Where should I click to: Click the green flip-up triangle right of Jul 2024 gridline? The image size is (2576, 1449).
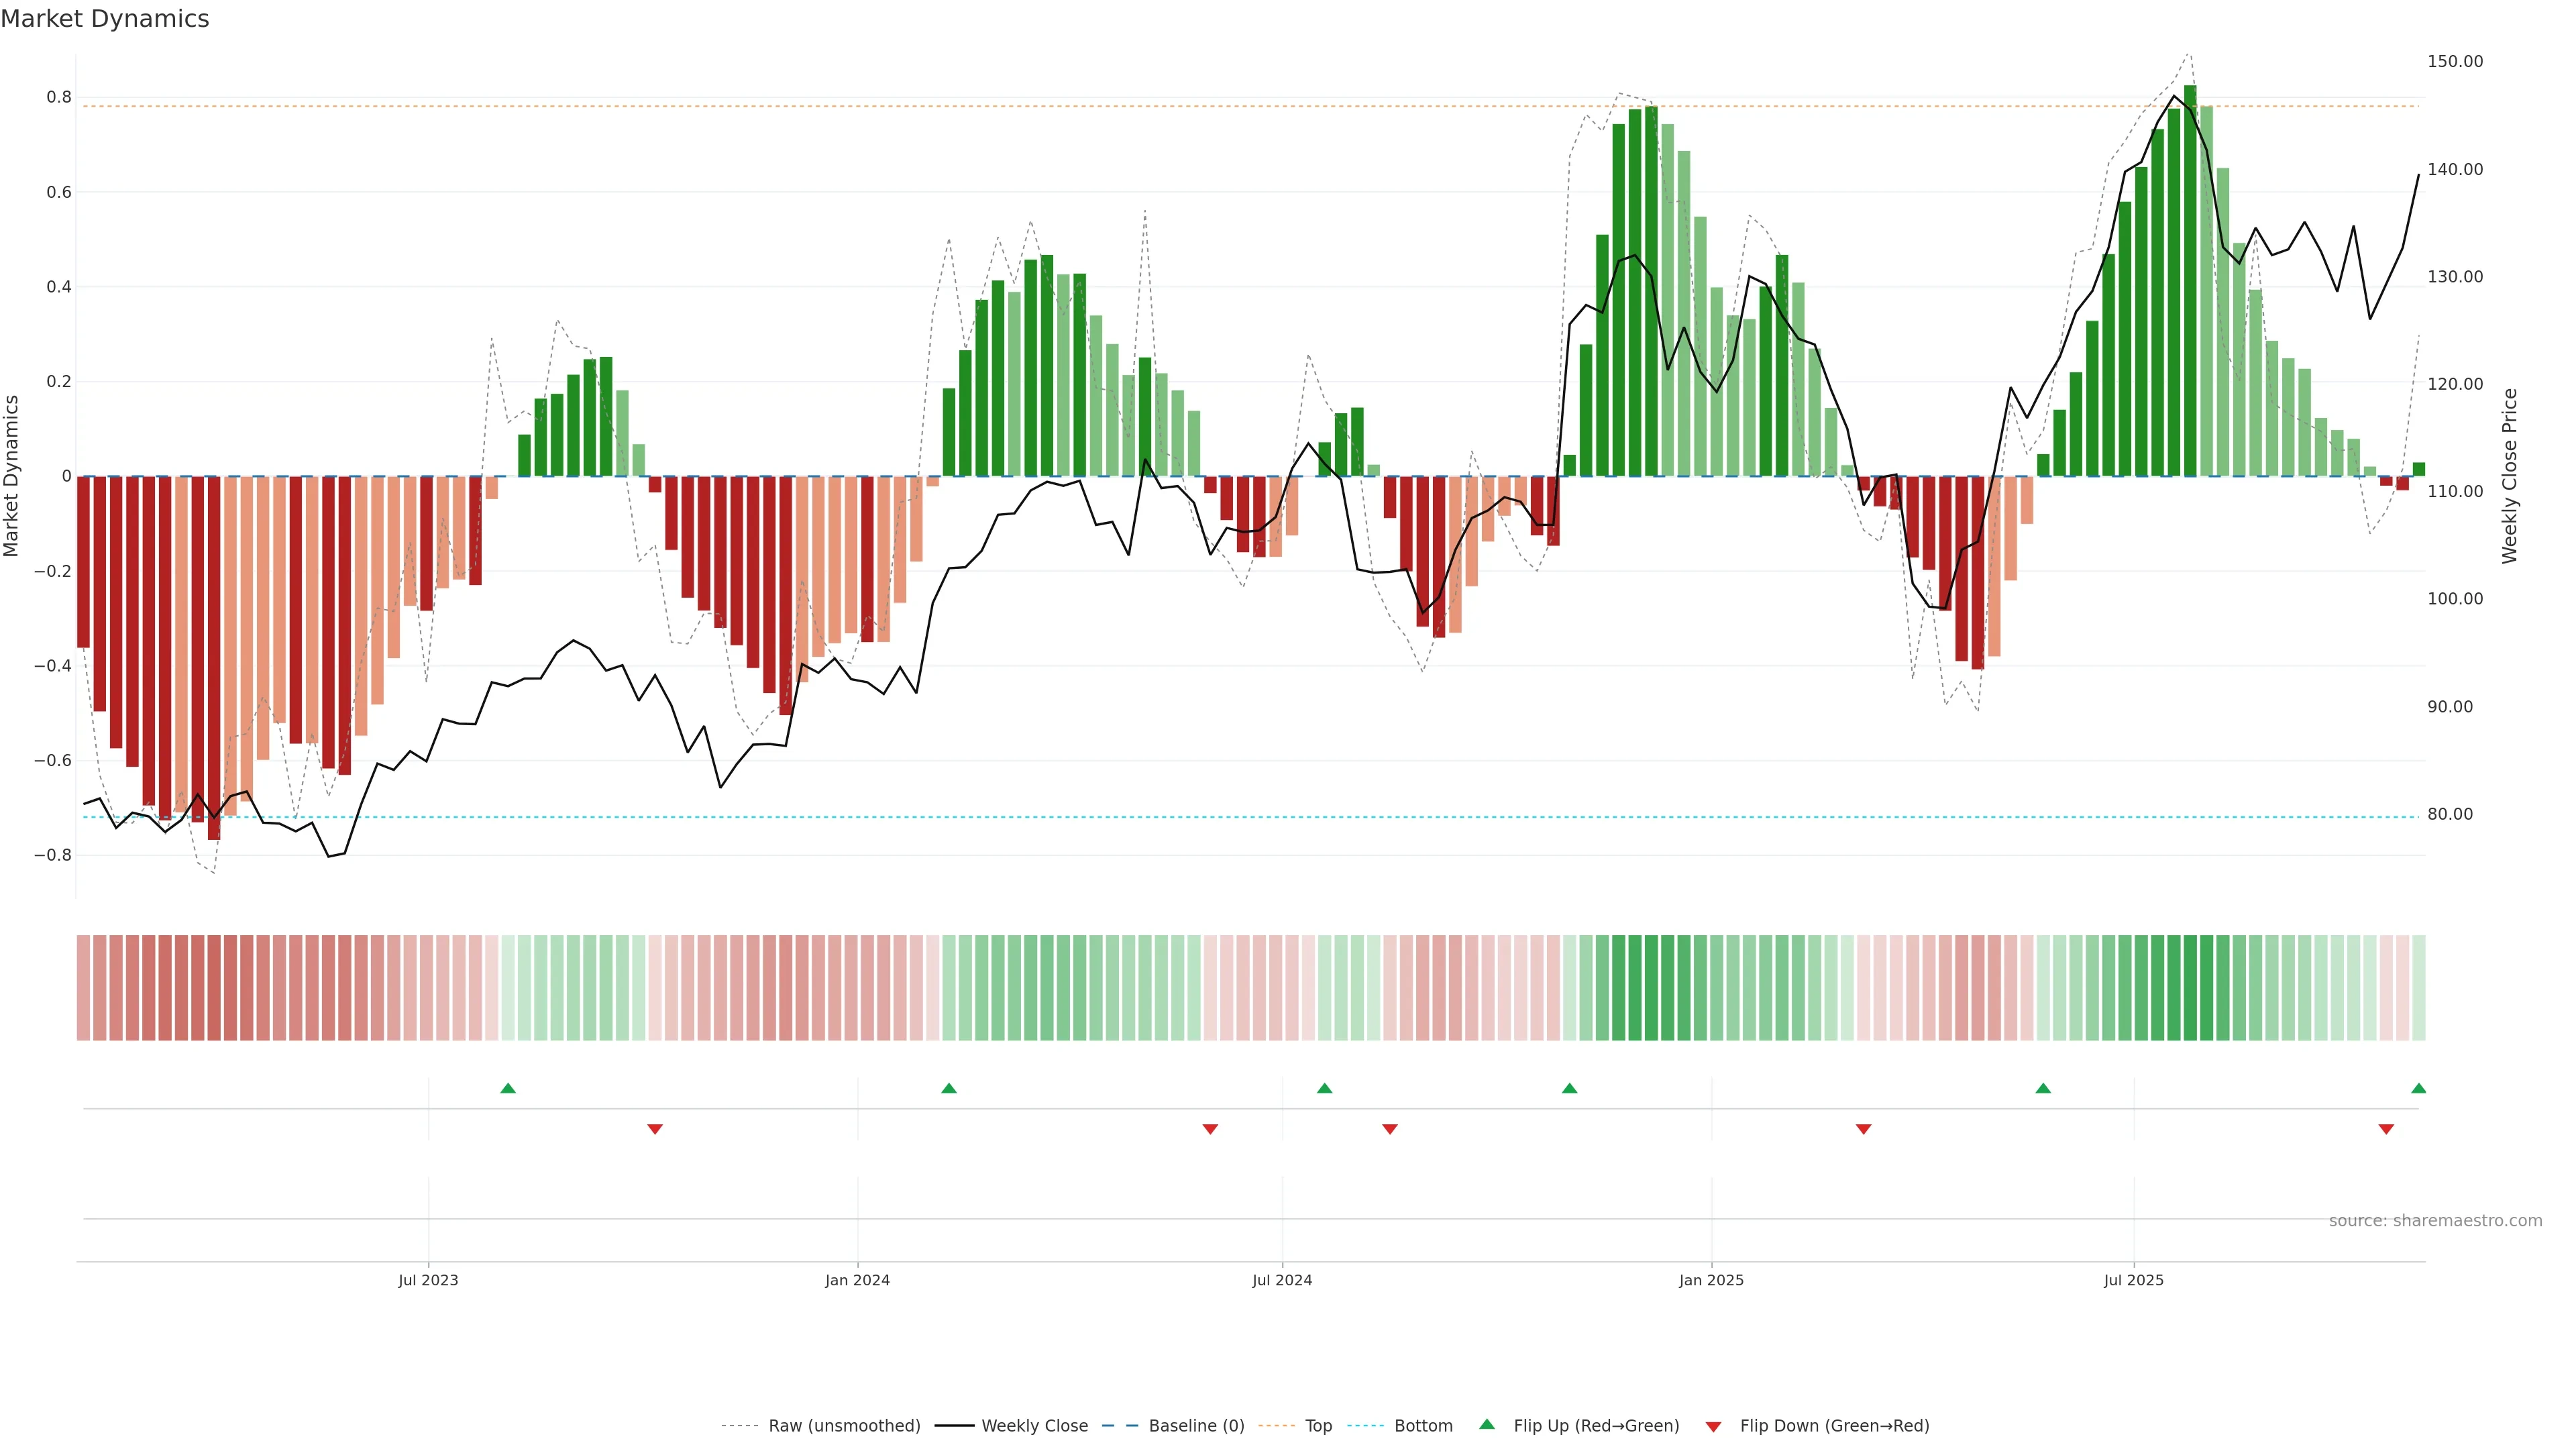[x=1324, y=1088]
